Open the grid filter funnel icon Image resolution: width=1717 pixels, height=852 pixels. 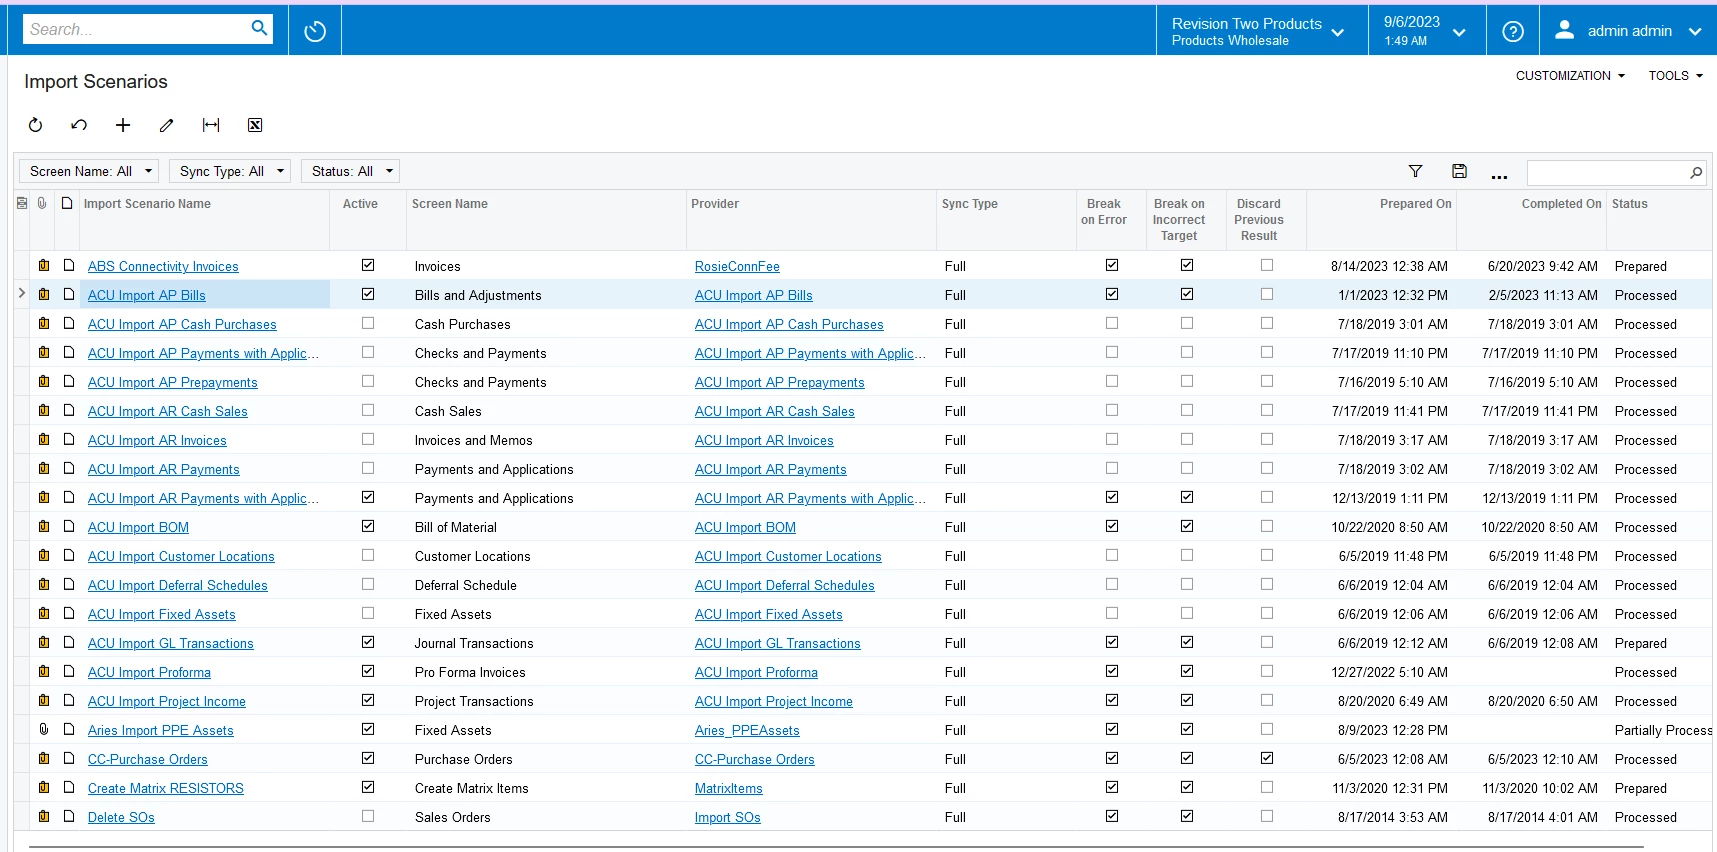(1415, 171)
